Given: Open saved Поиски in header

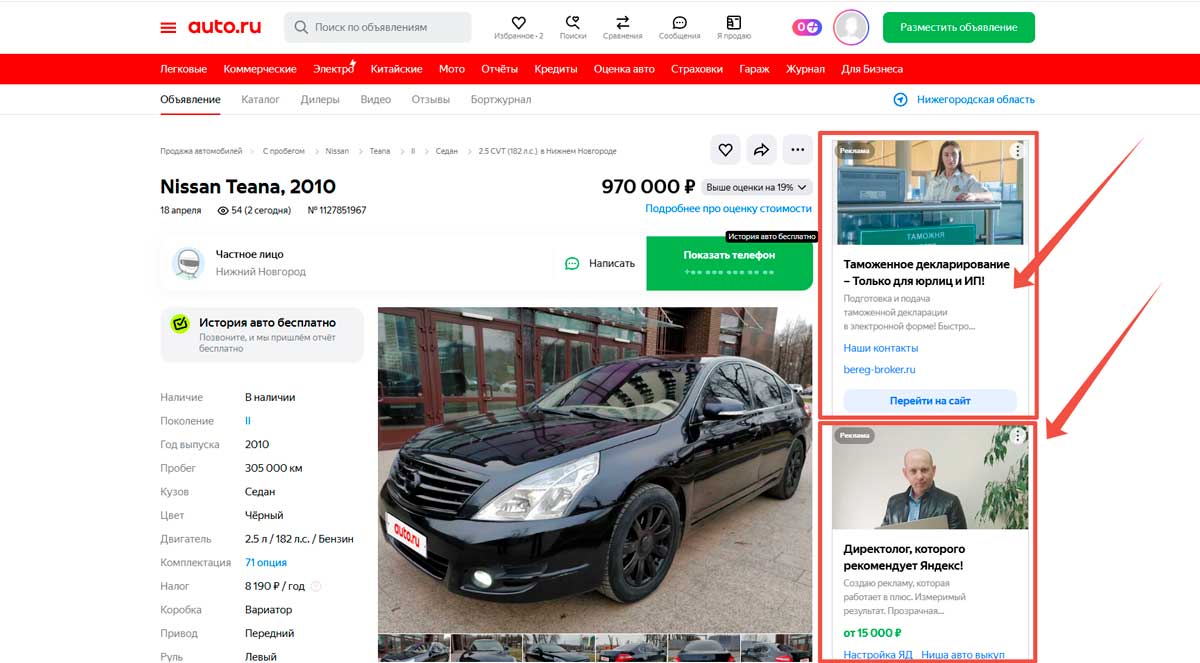Looking at the screenshot, I should [x=573, y=27].
